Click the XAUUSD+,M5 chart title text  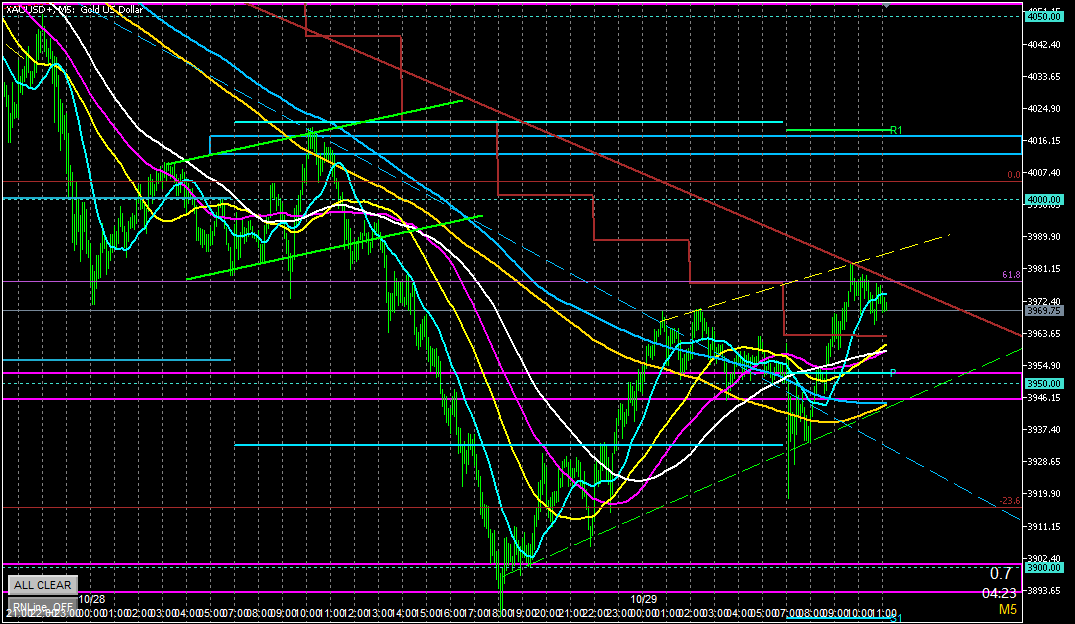pos(40,9)
